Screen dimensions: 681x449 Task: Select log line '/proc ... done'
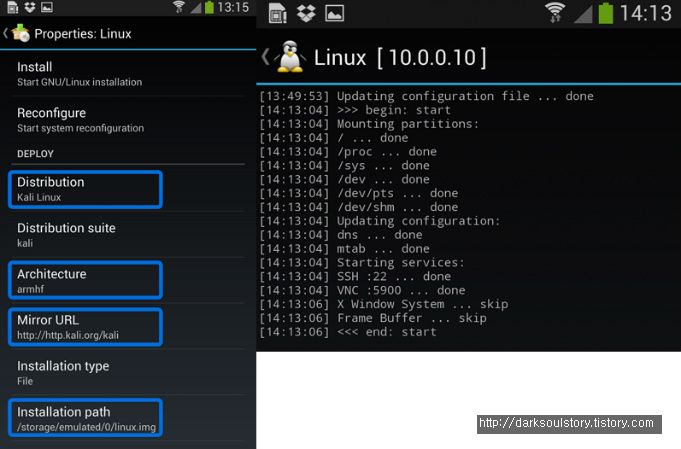coord(387,152)
